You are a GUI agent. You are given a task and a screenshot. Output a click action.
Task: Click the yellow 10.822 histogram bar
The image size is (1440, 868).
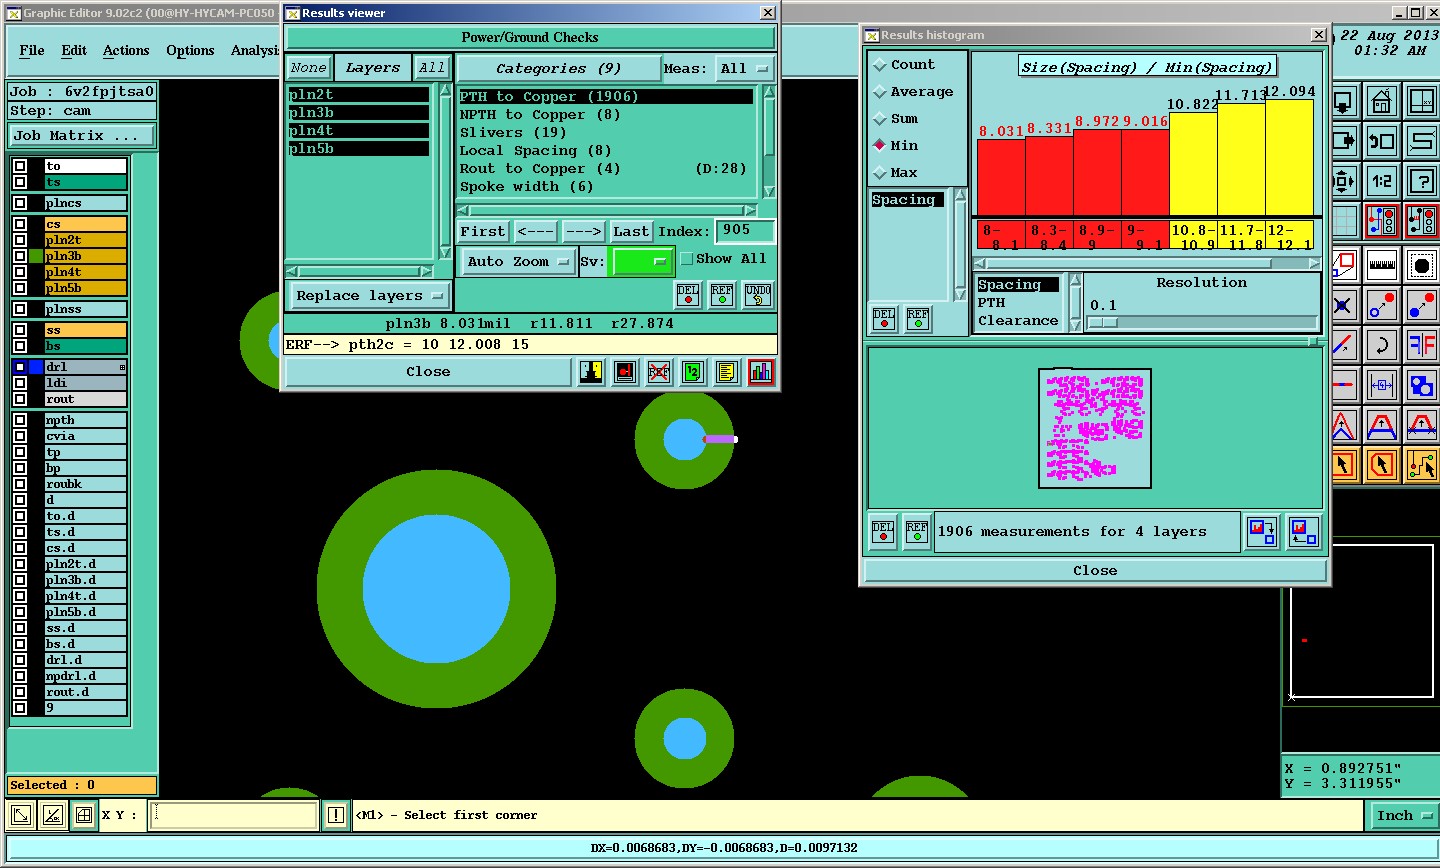pos(1193,164)
